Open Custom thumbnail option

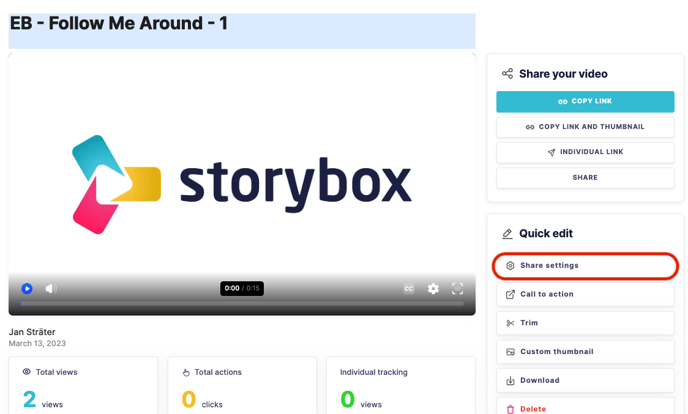[585, 352]
